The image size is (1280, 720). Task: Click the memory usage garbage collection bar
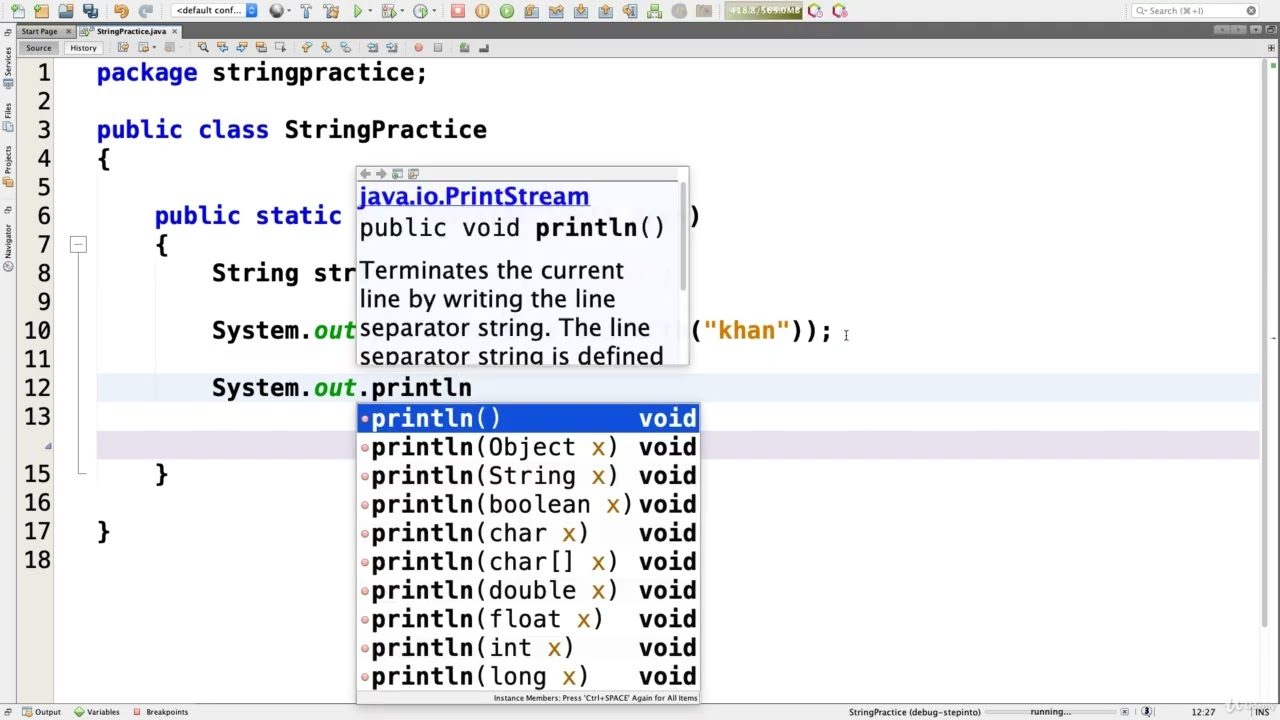pos(763,11)
